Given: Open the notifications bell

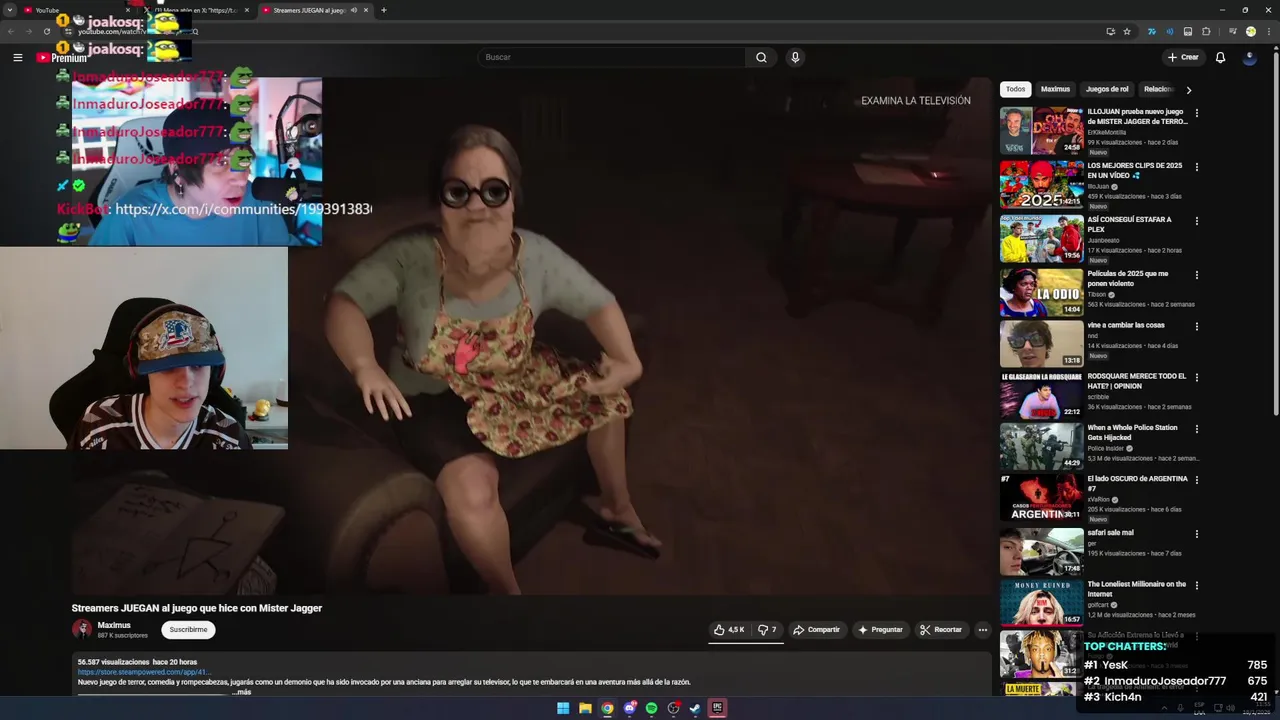Looking at the screenshot, I should 1220,57.
